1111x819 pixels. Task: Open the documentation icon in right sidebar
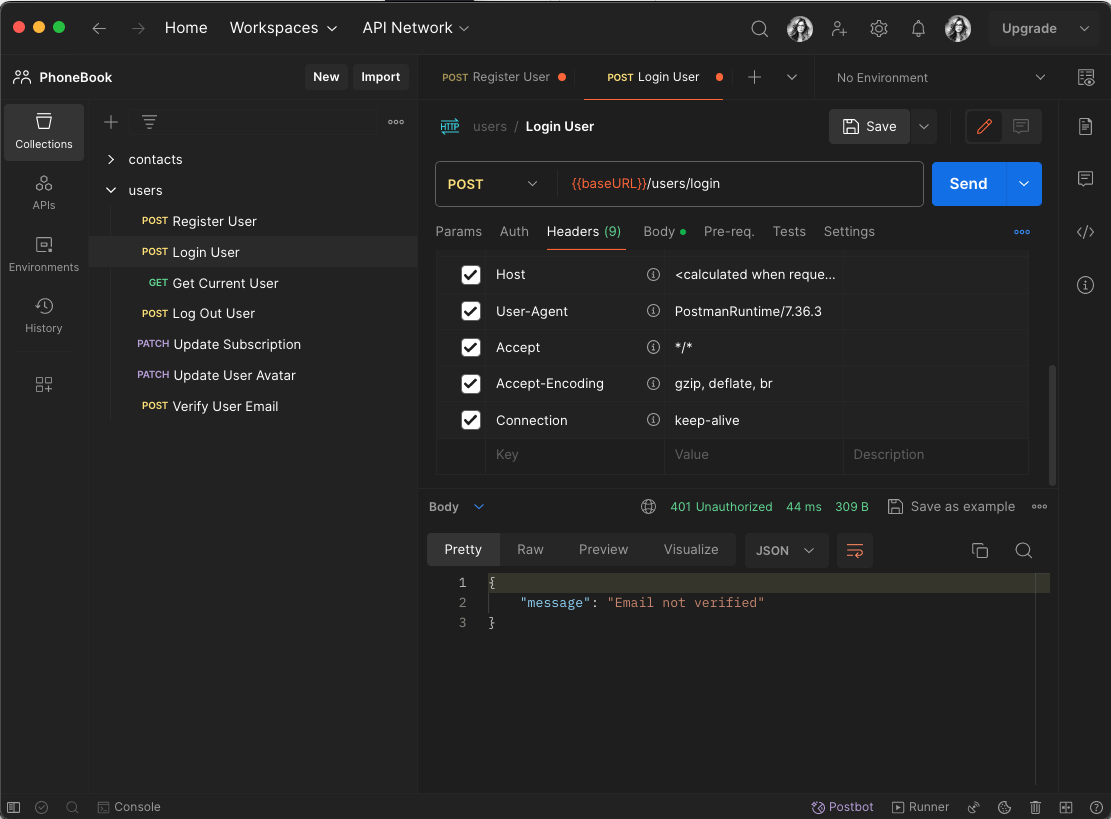(1085, 126)
